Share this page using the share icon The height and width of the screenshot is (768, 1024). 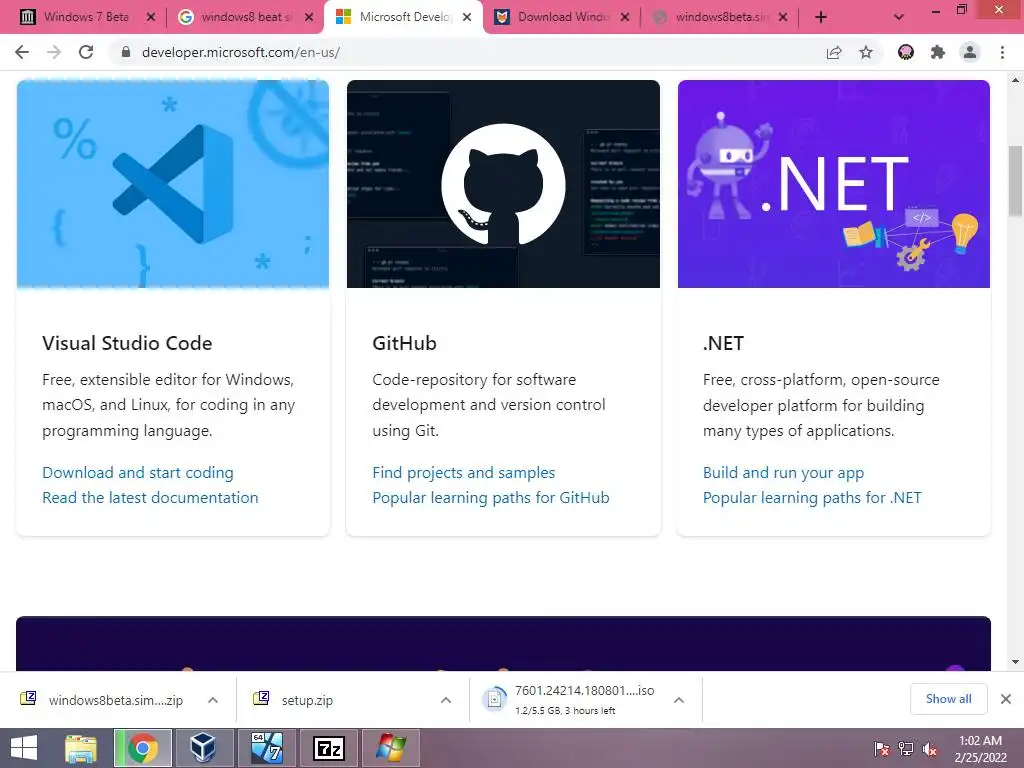point(834,52)
